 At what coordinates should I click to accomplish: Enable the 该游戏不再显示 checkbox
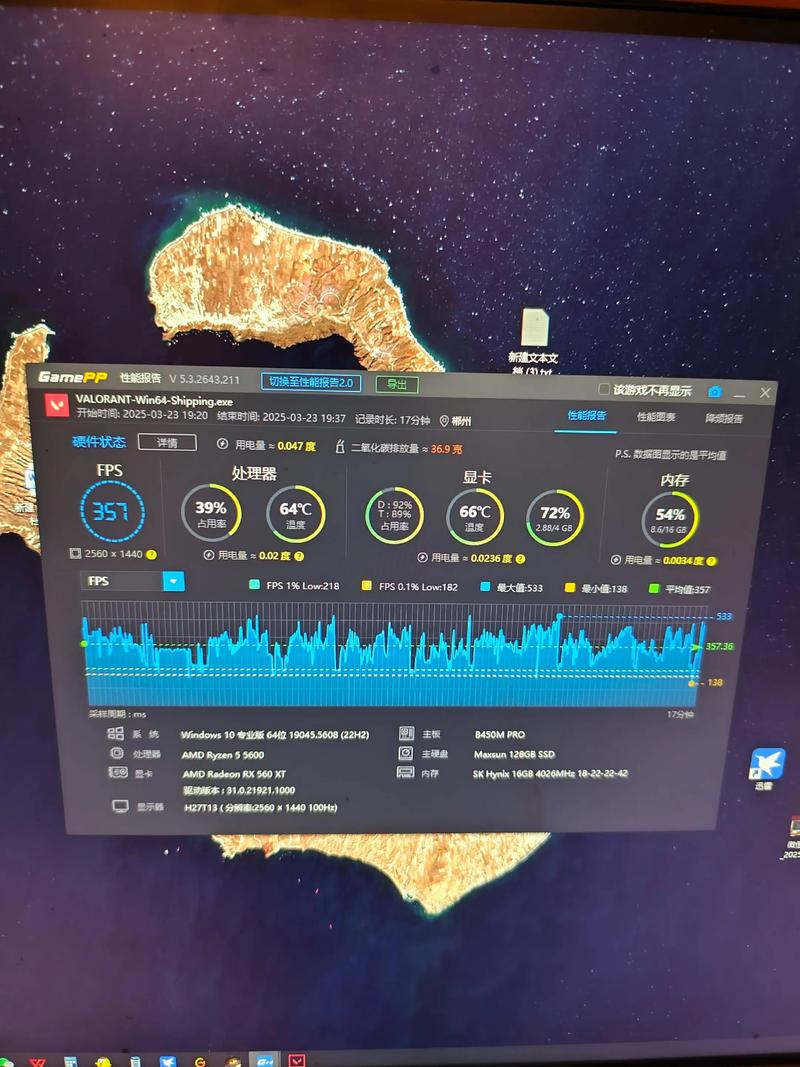[604, 389]
